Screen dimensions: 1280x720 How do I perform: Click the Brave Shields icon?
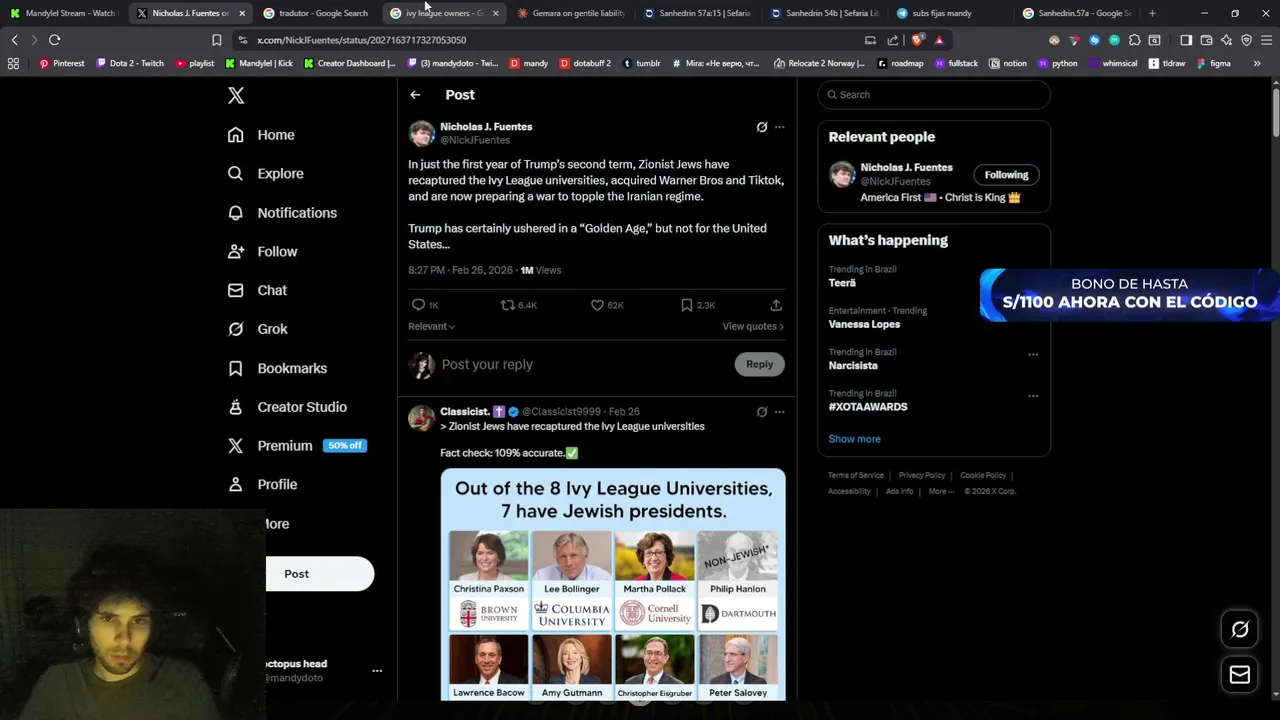[x=918, y=40]
